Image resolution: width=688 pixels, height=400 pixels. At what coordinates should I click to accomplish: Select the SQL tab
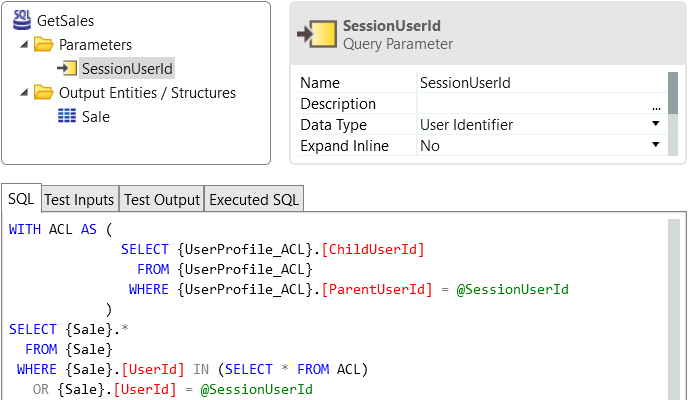click(x=21, y=199)
